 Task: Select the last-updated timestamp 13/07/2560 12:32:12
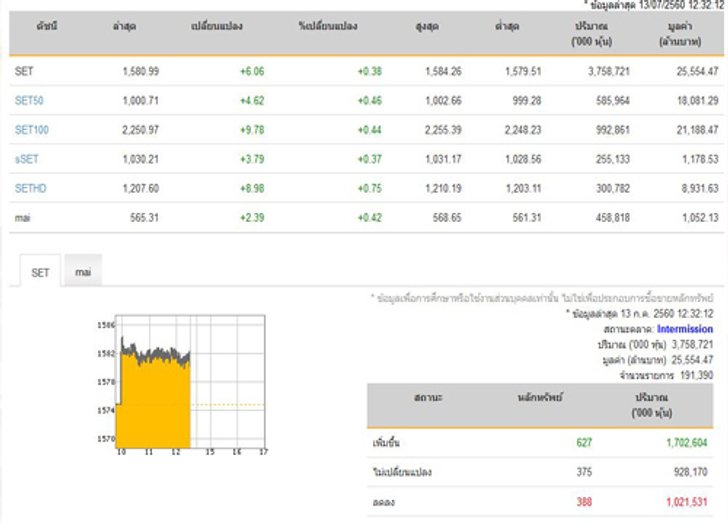tap(681, 5)
